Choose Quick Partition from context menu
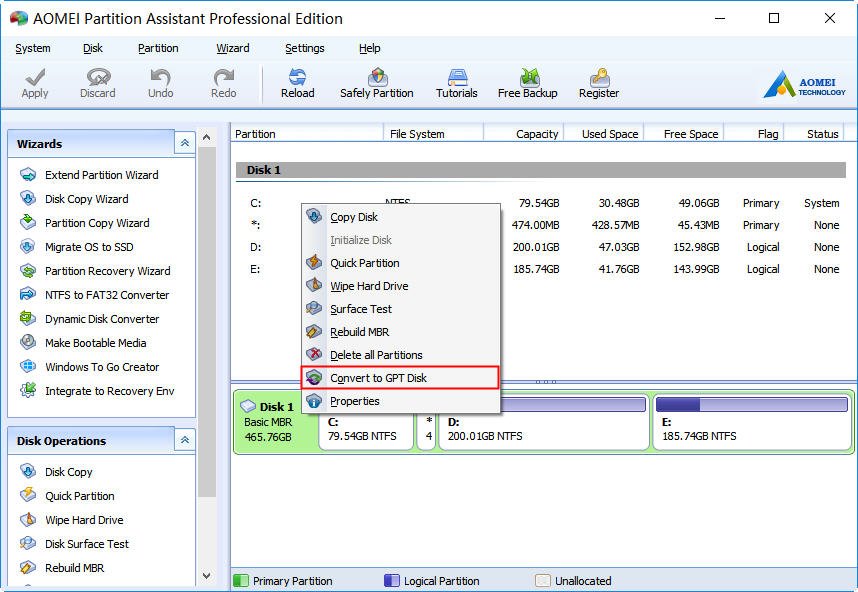This screenshot has height=592, width=858. click(x=401, y=263)
